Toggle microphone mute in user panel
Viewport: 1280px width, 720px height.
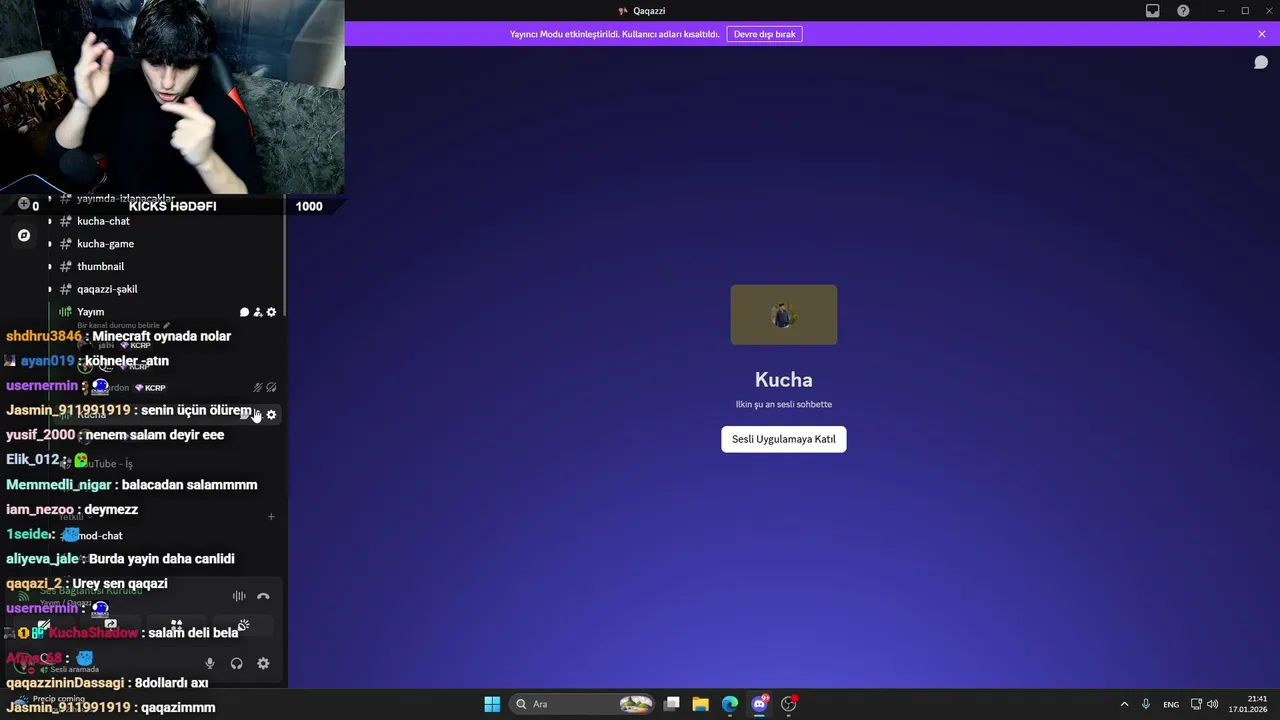(210, 663)
